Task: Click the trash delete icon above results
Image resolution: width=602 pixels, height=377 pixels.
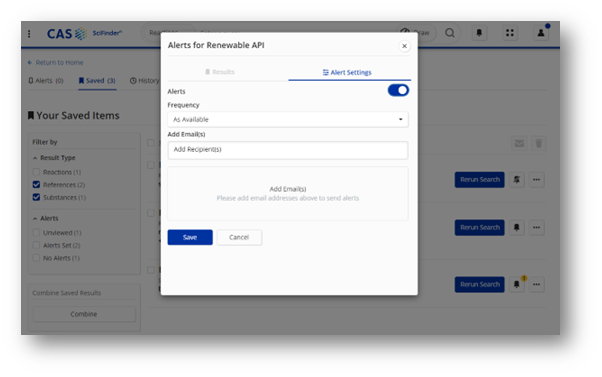Action: click(539, 144)
